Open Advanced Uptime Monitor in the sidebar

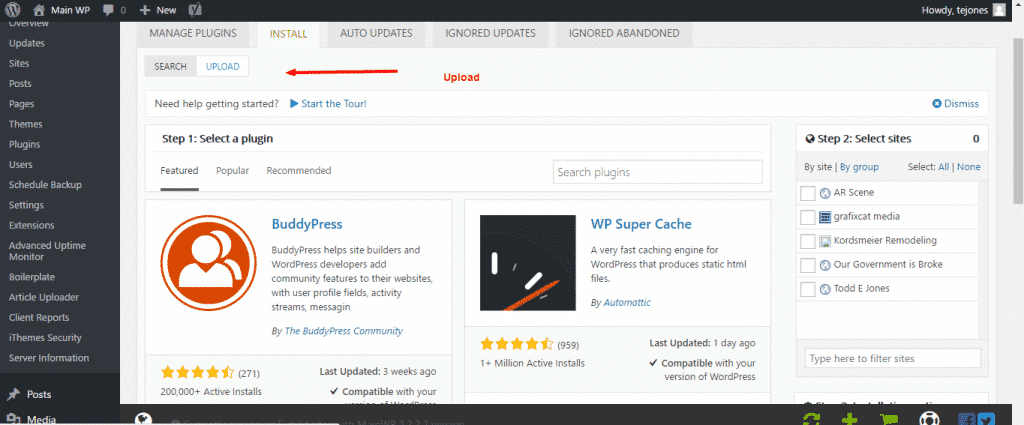click(47, 251)
